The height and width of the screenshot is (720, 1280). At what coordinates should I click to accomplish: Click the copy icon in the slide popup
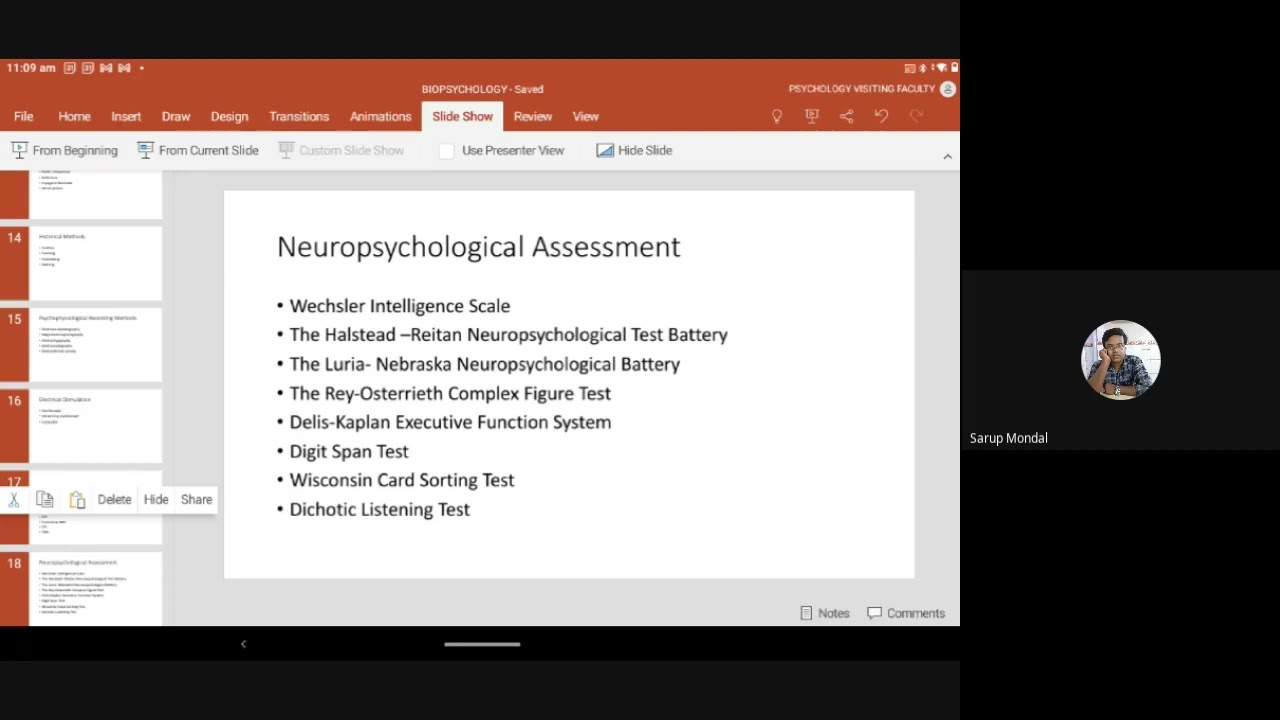pyautogui.click(x=45, y=500)
